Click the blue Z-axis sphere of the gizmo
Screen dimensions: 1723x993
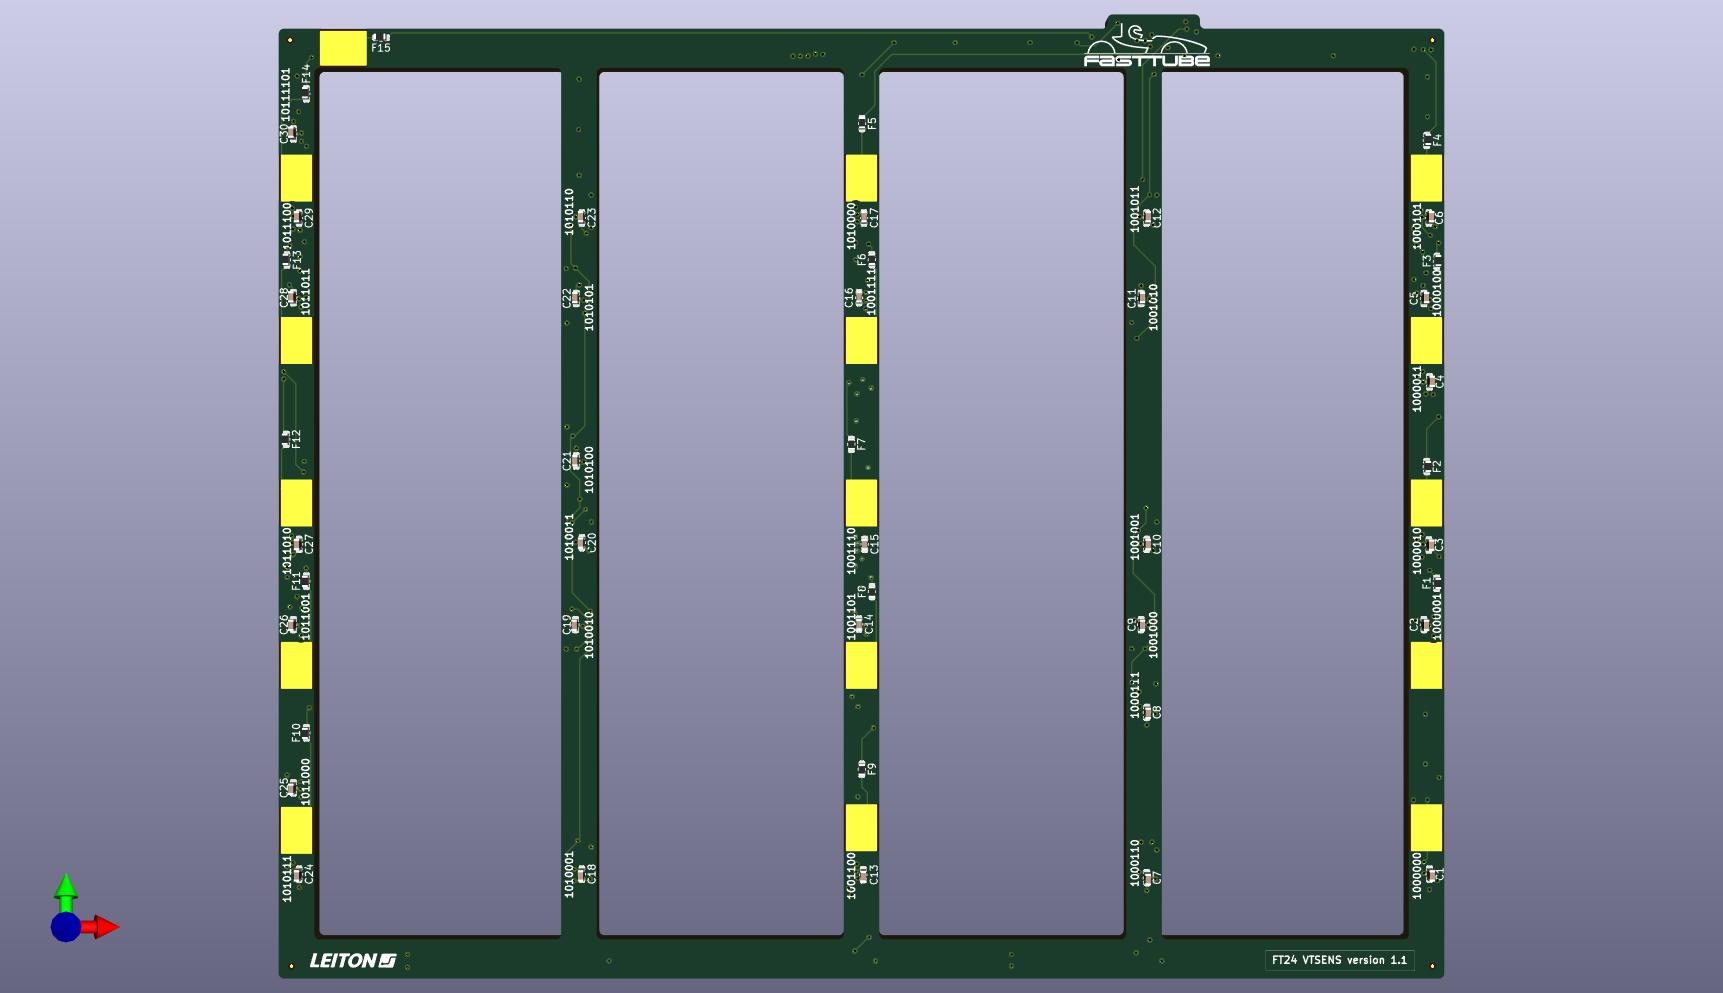coord(66,927)
